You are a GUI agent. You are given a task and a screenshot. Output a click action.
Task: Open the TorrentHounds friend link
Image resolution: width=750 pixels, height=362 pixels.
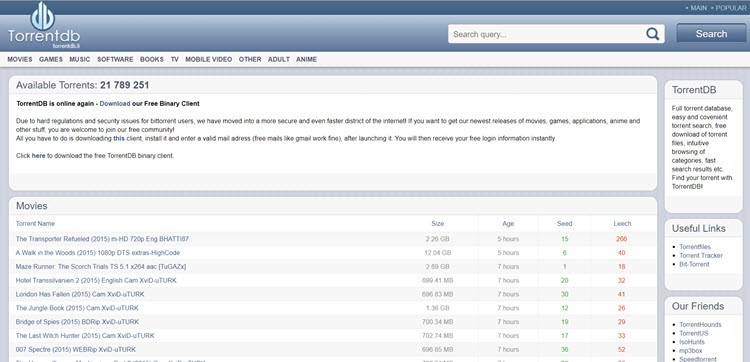click(x=700, y=324)
